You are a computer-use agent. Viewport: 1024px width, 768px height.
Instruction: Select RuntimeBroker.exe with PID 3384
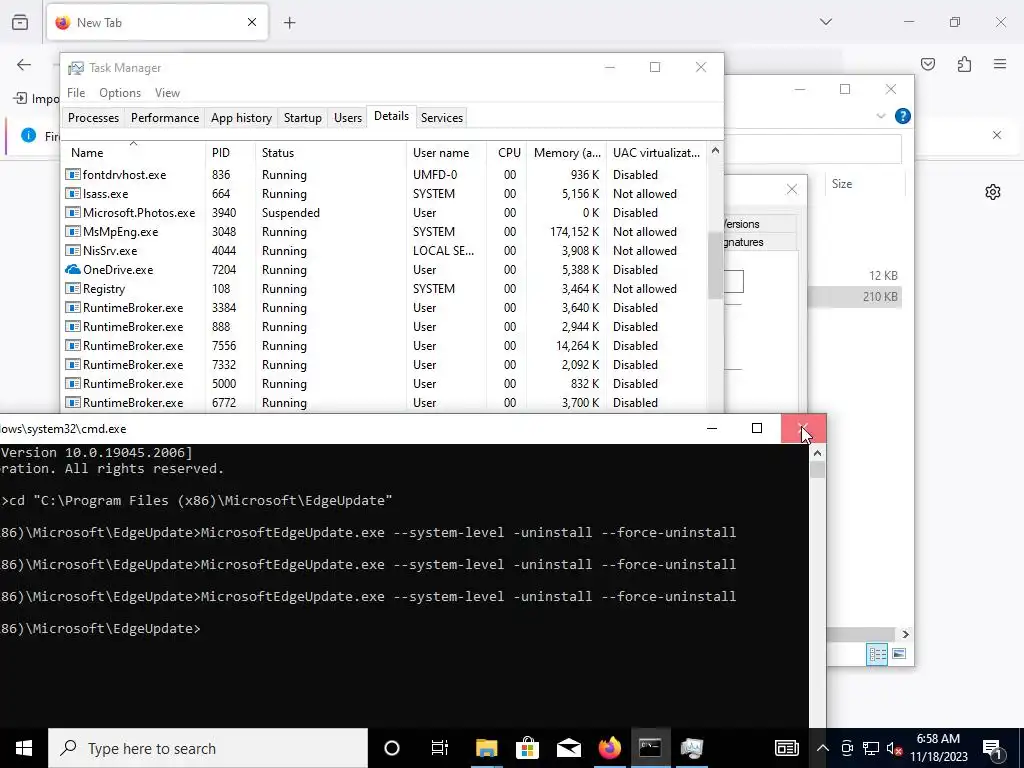tap(384, 308)
